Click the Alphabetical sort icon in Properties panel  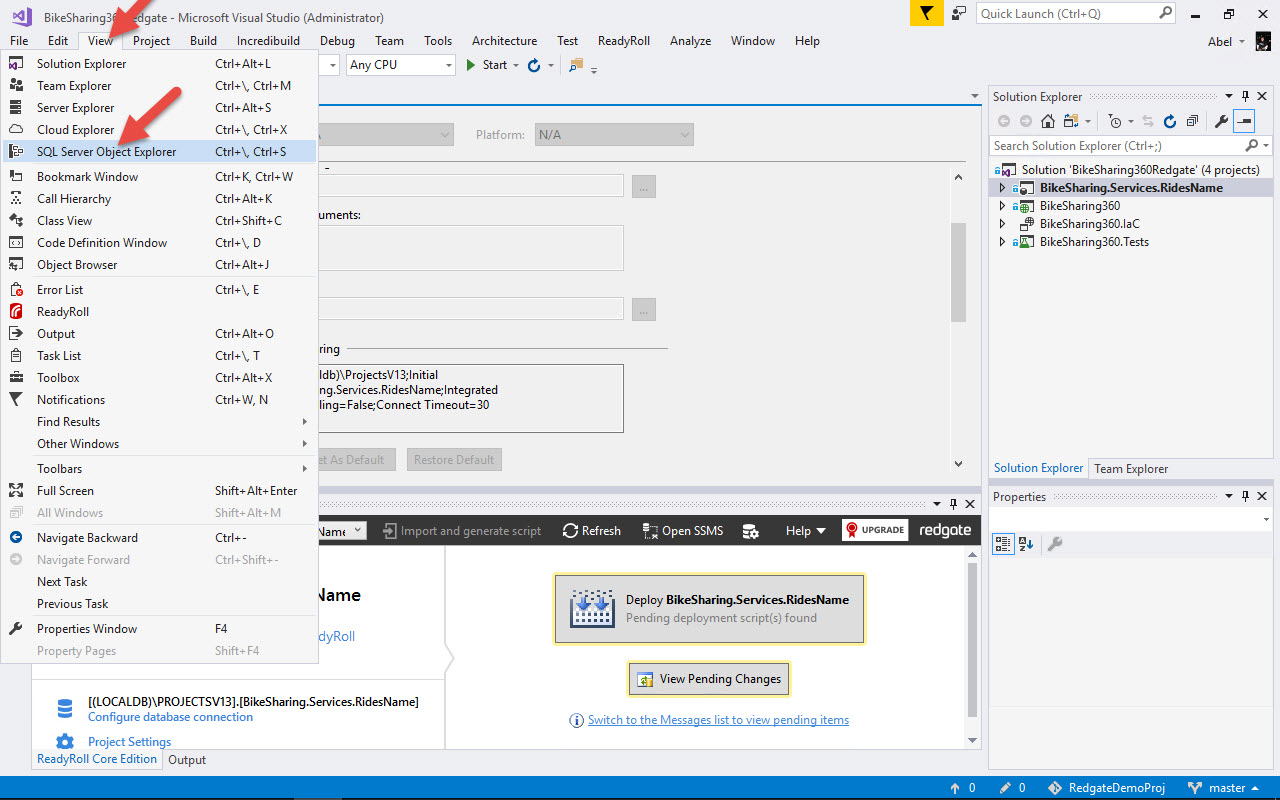pos(1026,544)
